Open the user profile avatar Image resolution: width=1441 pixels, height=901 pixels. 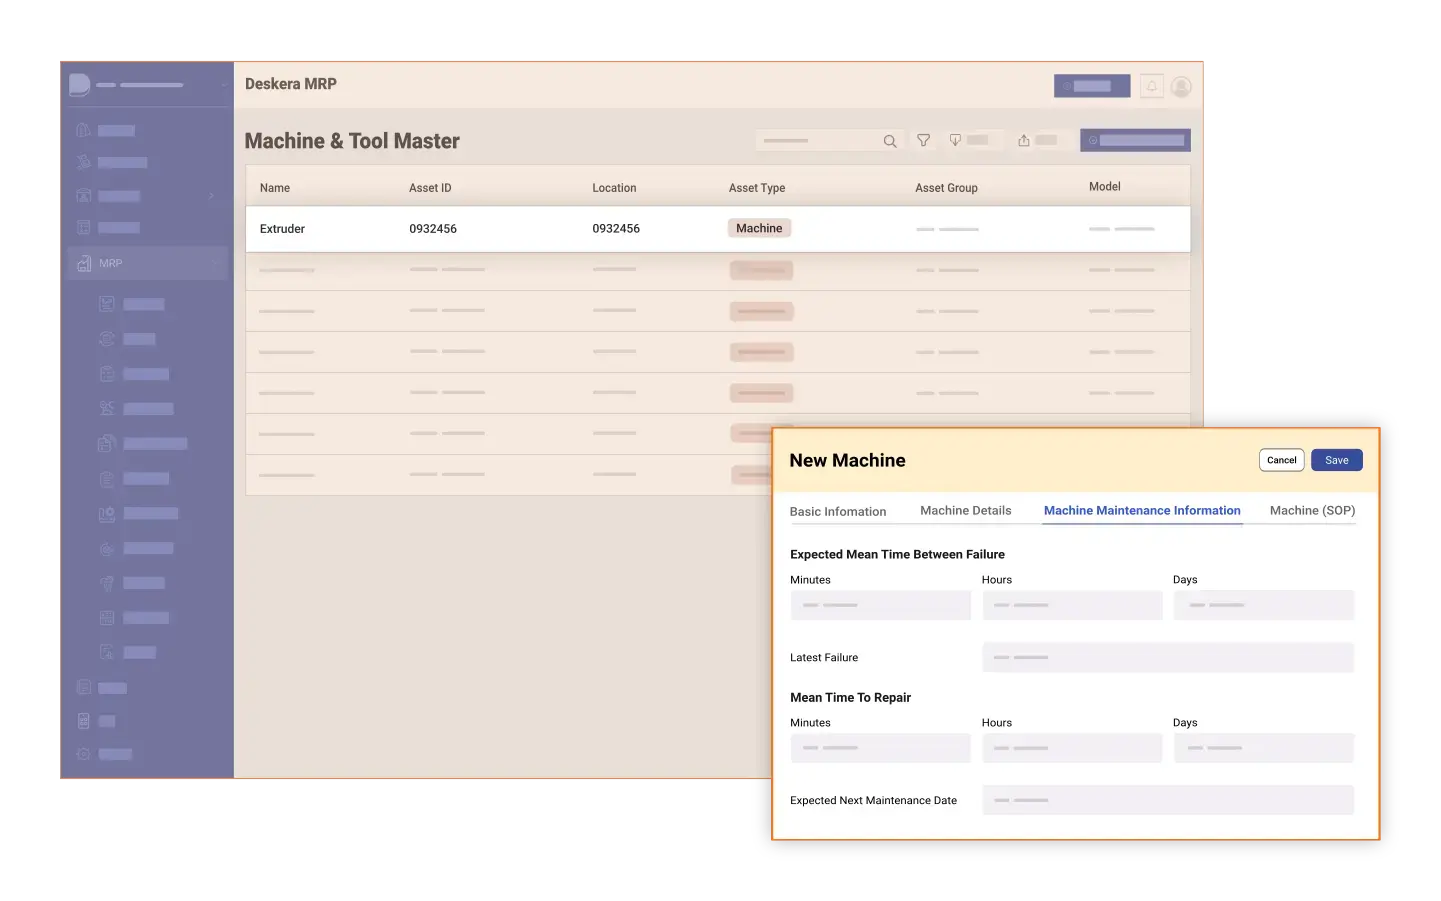pos(1181,85)
